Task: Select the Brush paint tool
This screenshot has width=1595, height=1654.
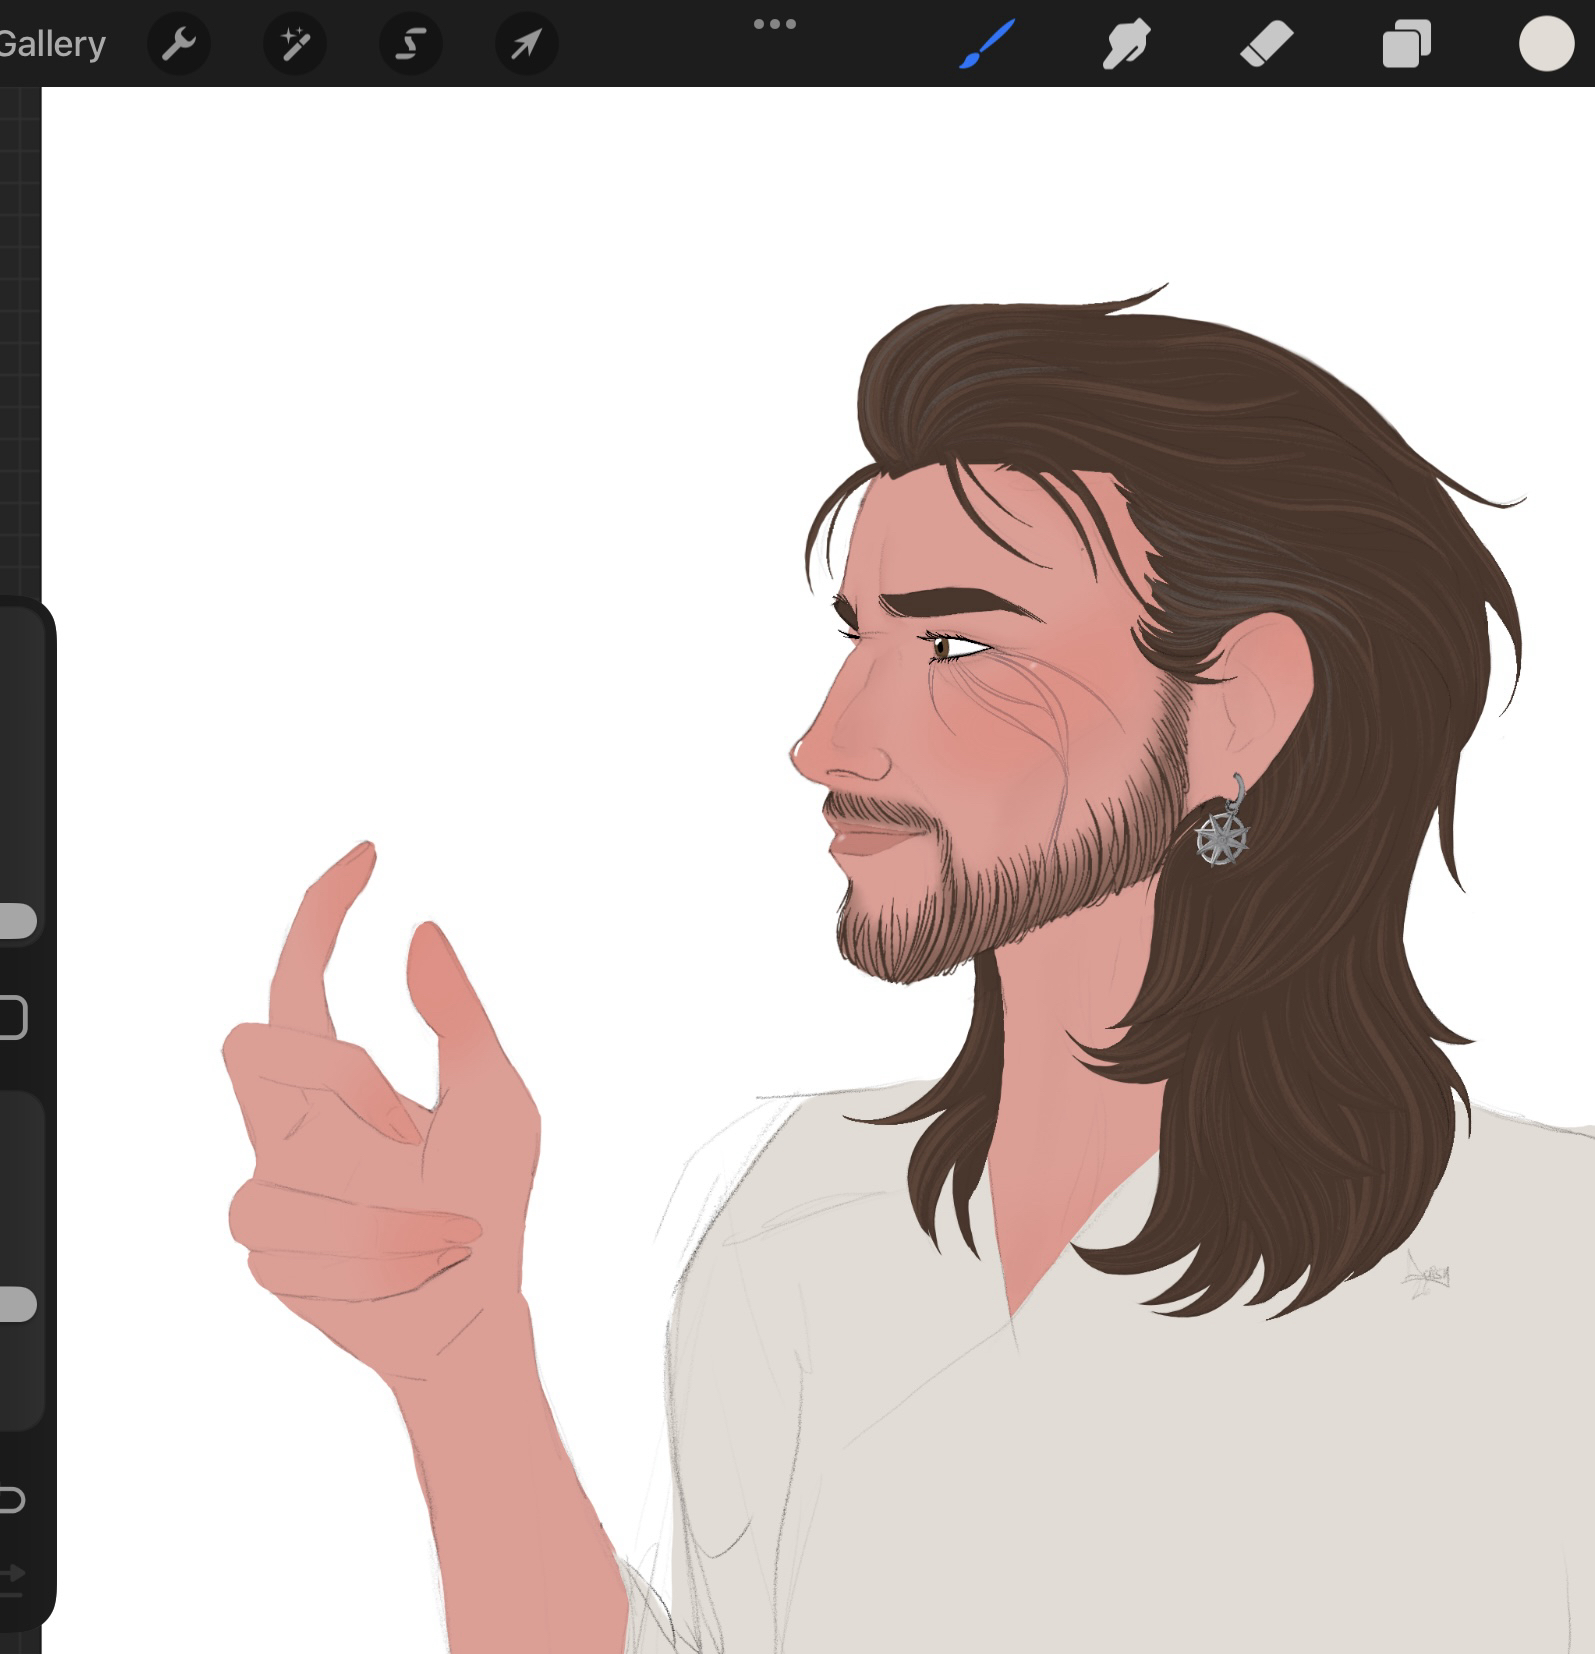Action: coord(988,44)
